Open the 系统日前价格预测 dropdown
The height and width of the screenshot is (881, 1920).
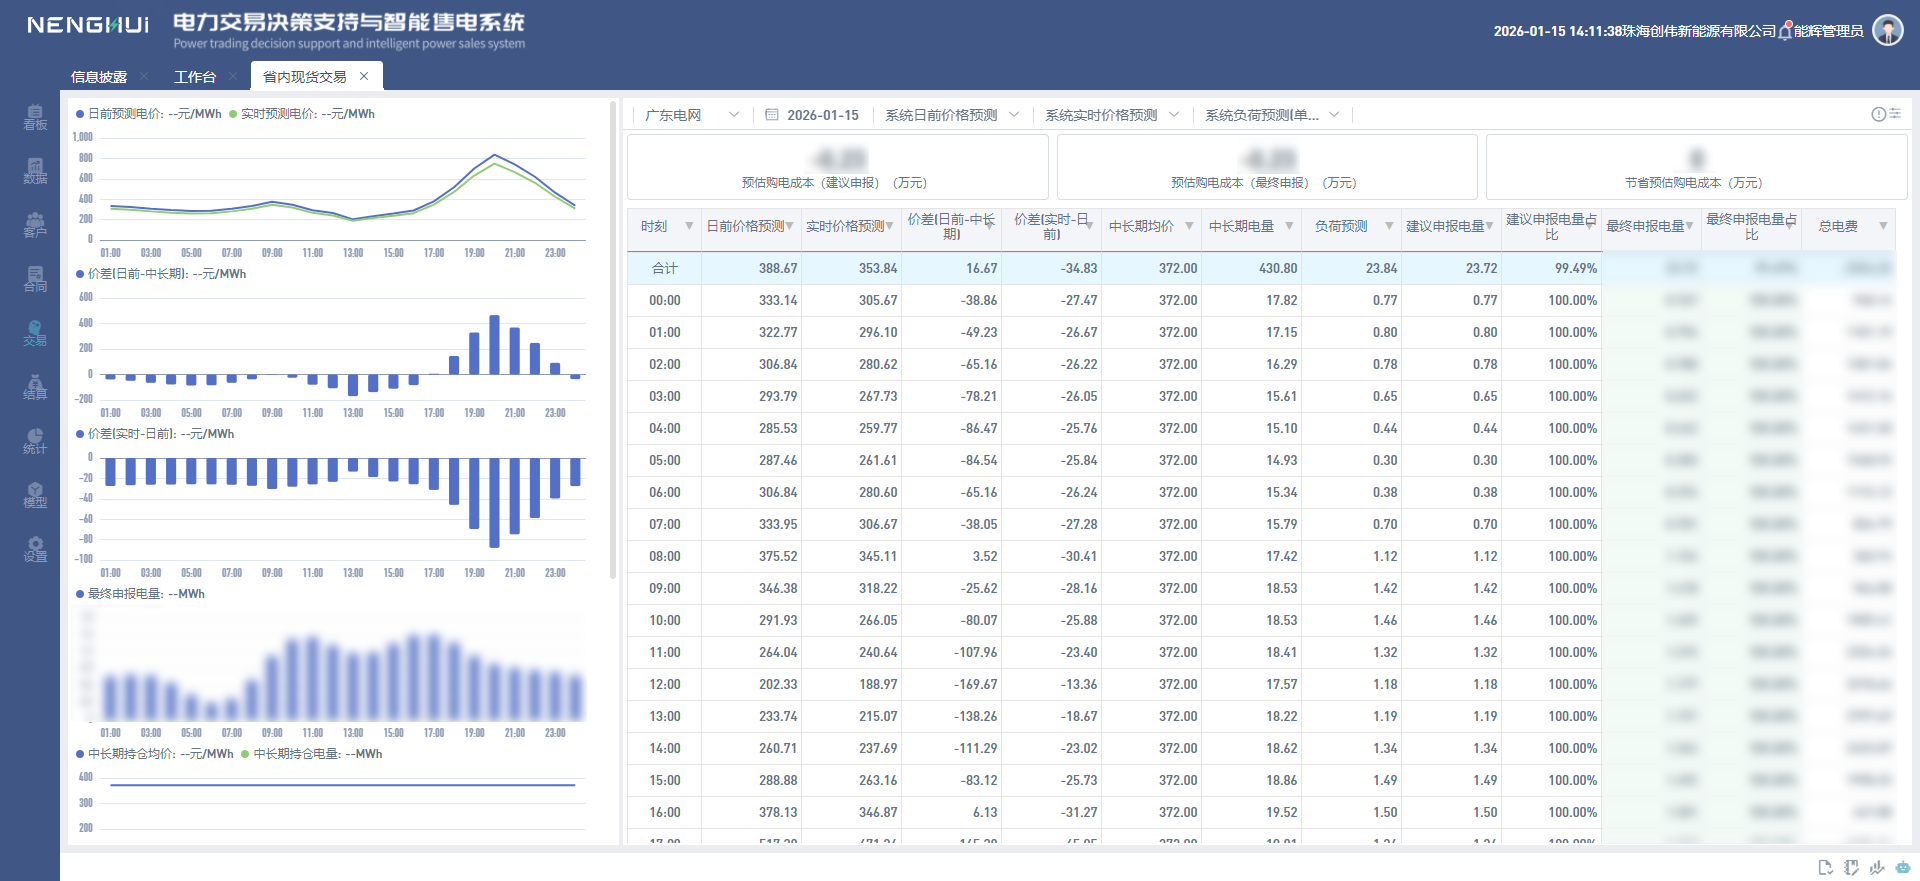click(x=951, y=115)
